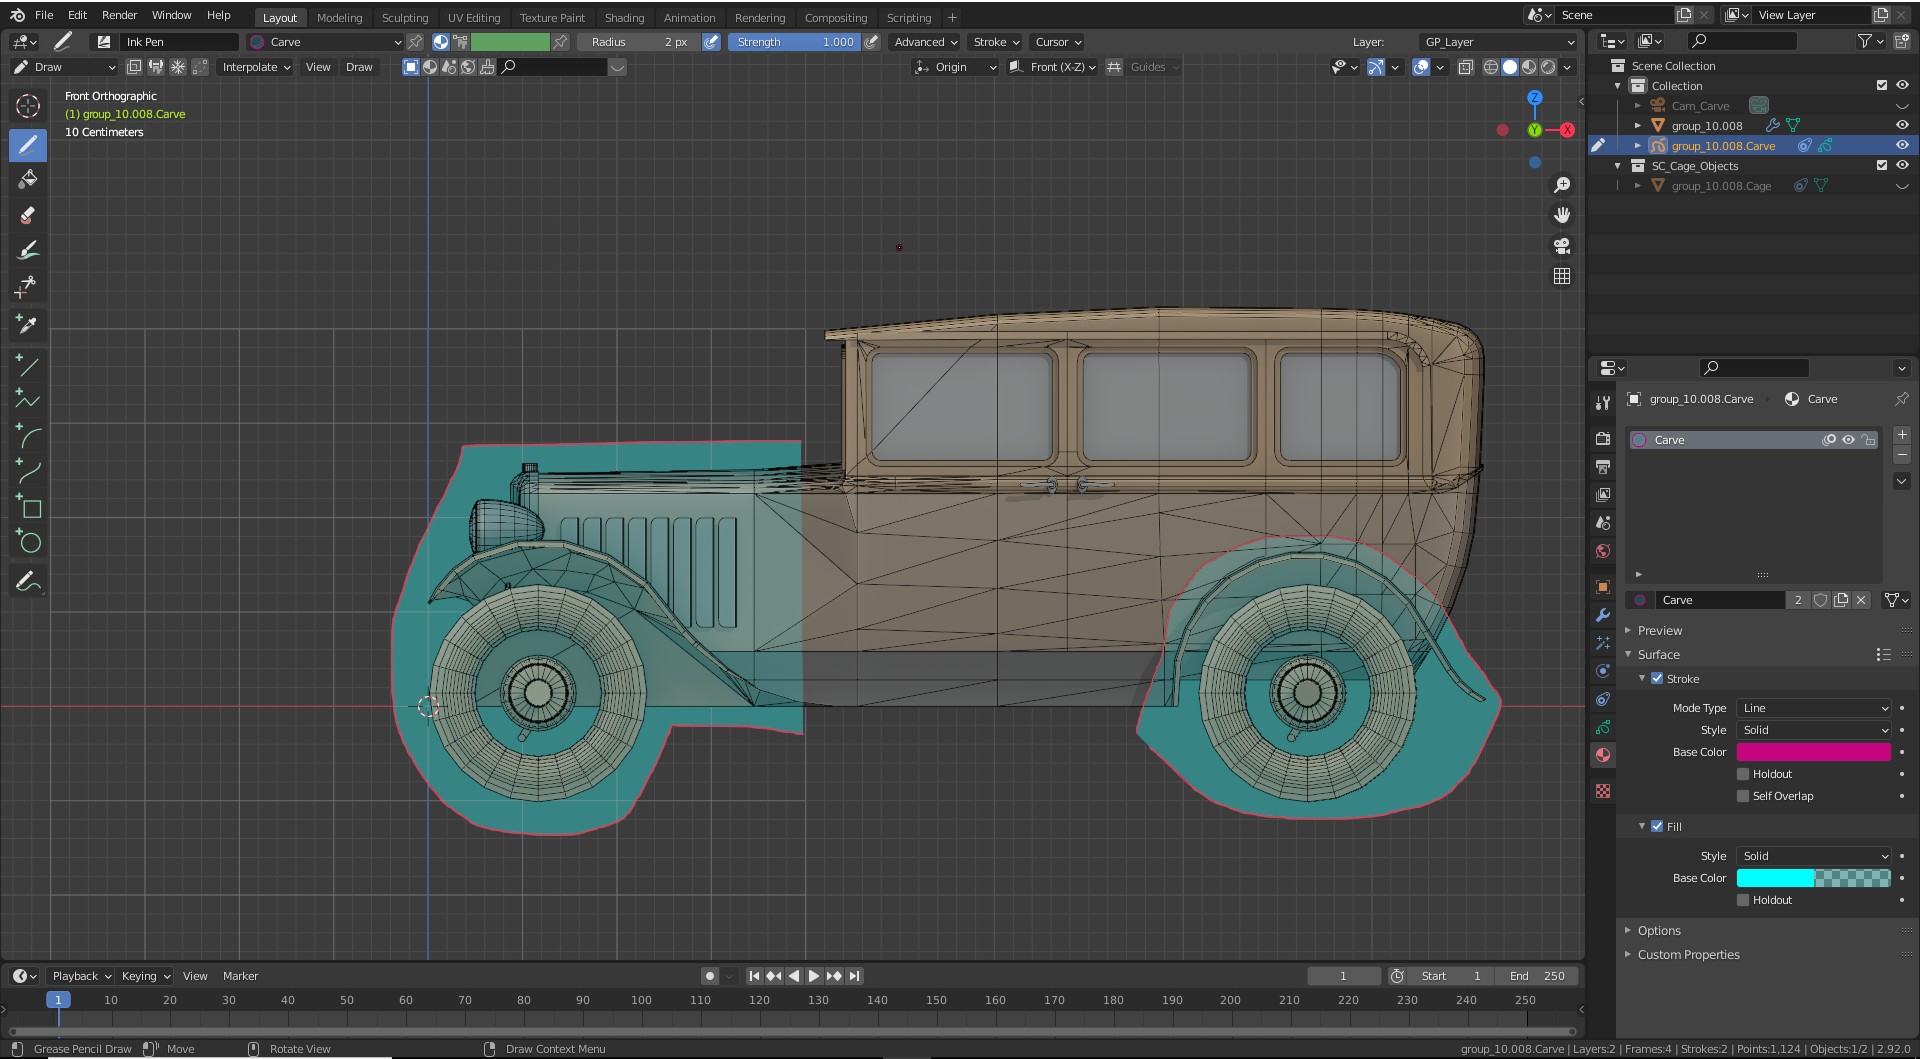Open the Advanced brush settings dropdown
This screenshot has width=1920, height=1059.
click(x=925, y=42)
